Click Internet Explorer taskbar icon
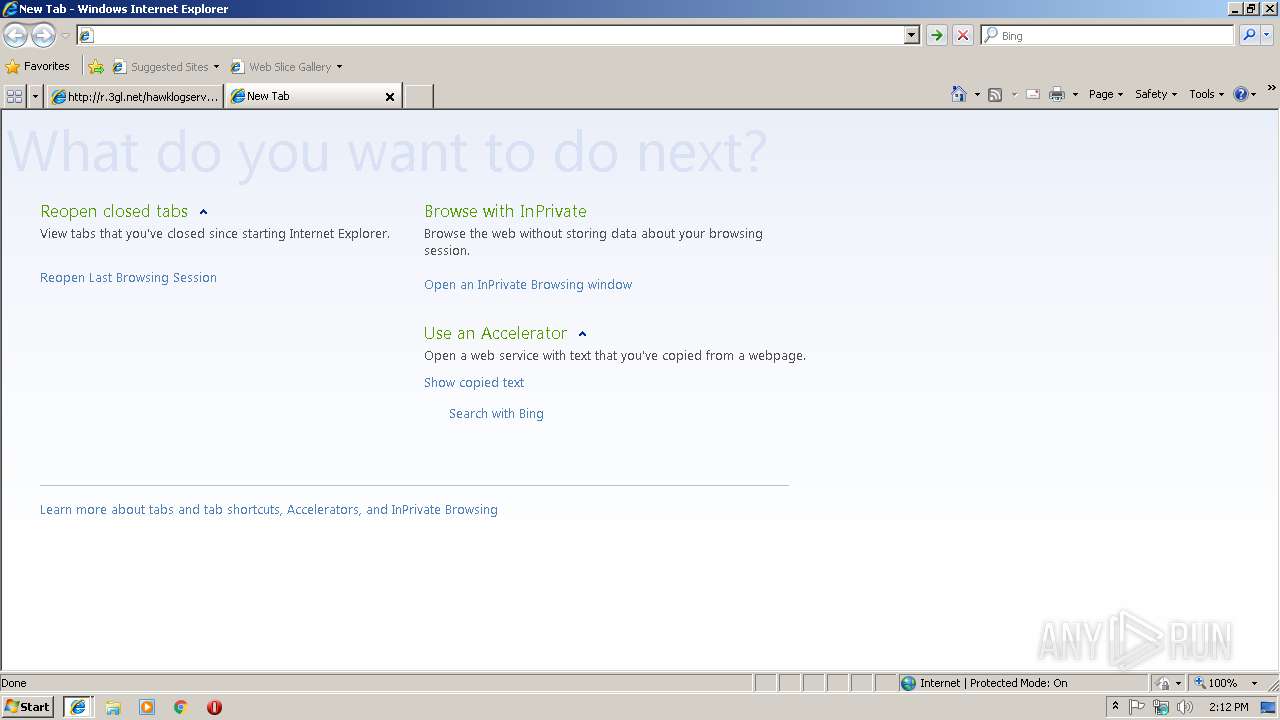1280x720 pixels. point(78,707)
